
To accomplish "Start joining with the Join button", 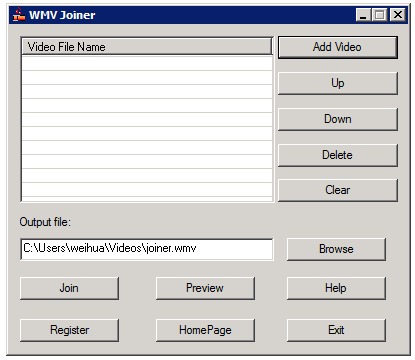I will (69, 288).
